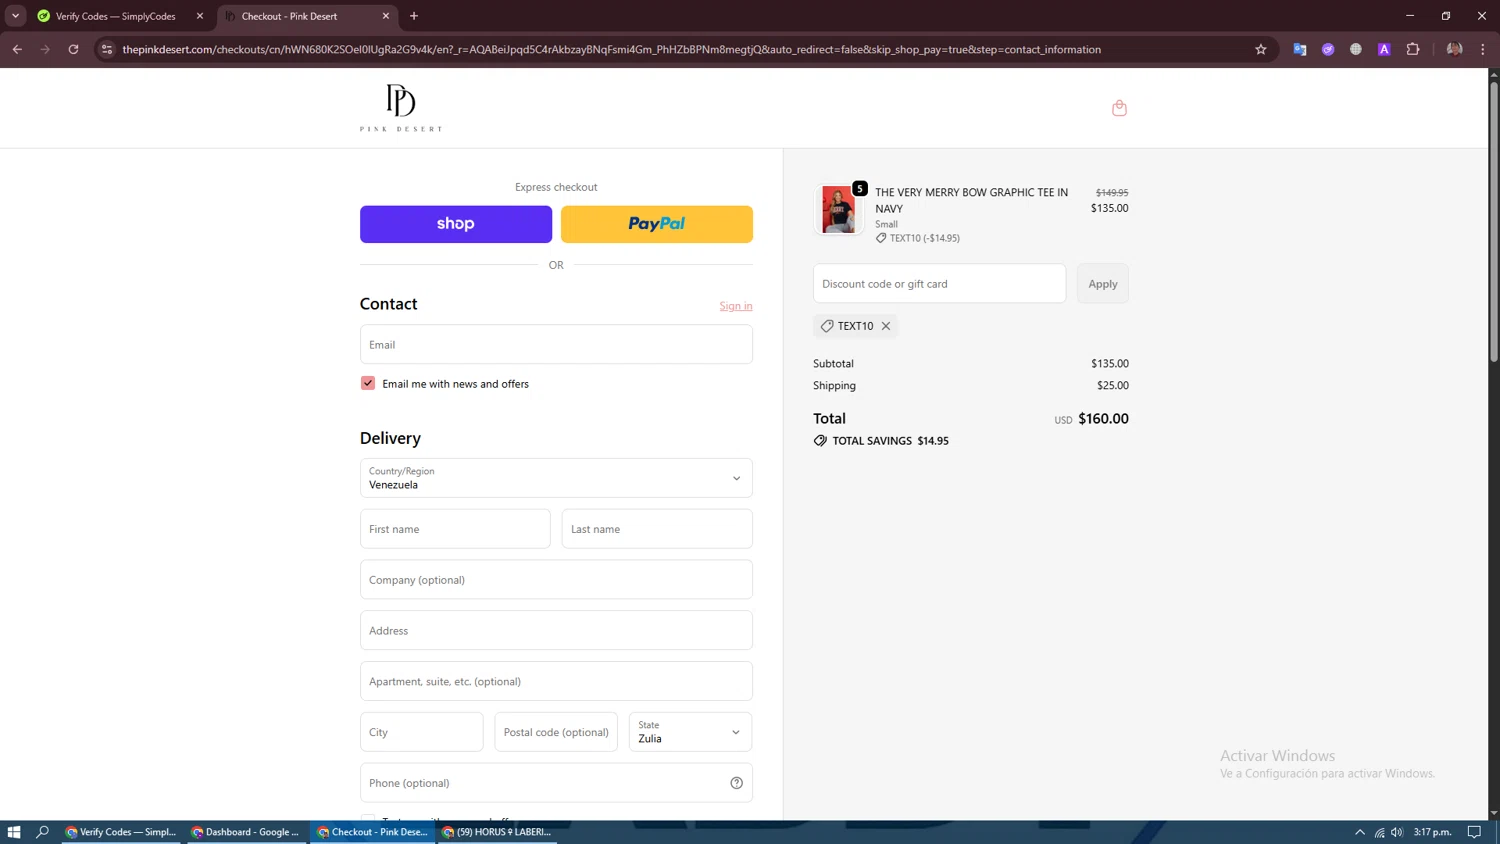Open Chrome three-dot menu

(1483, 49)
